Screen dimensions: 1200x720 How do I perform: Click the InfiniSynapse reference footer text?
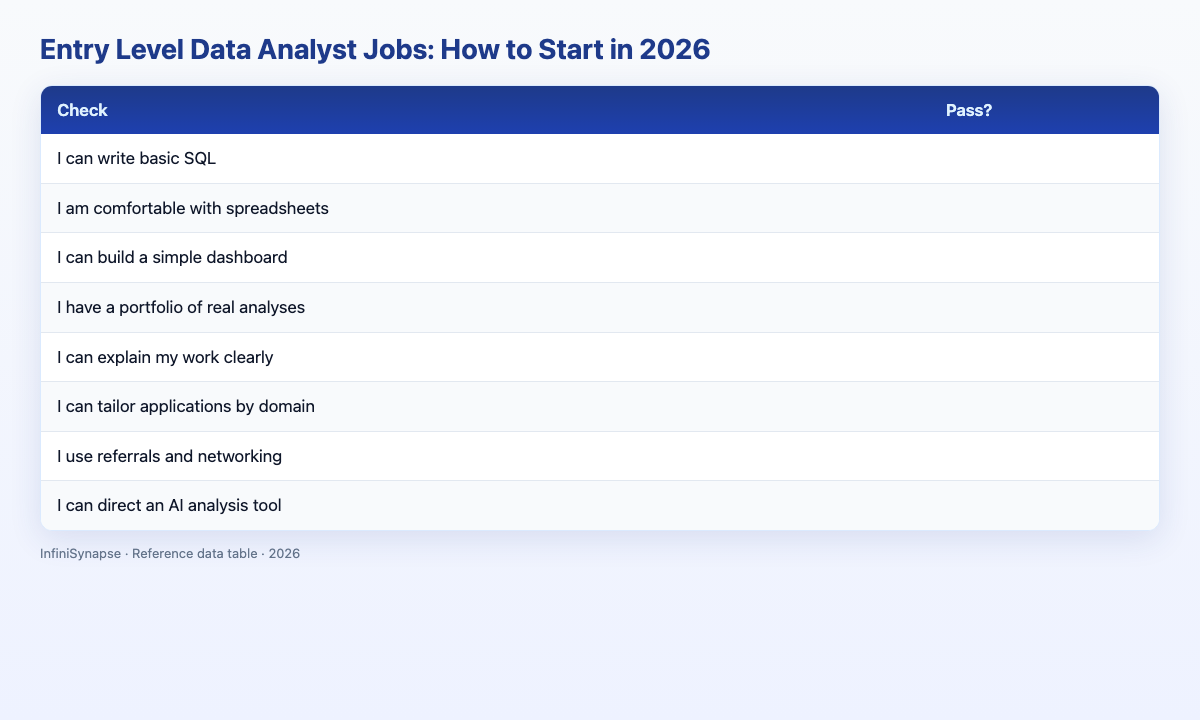coord(170,553)
